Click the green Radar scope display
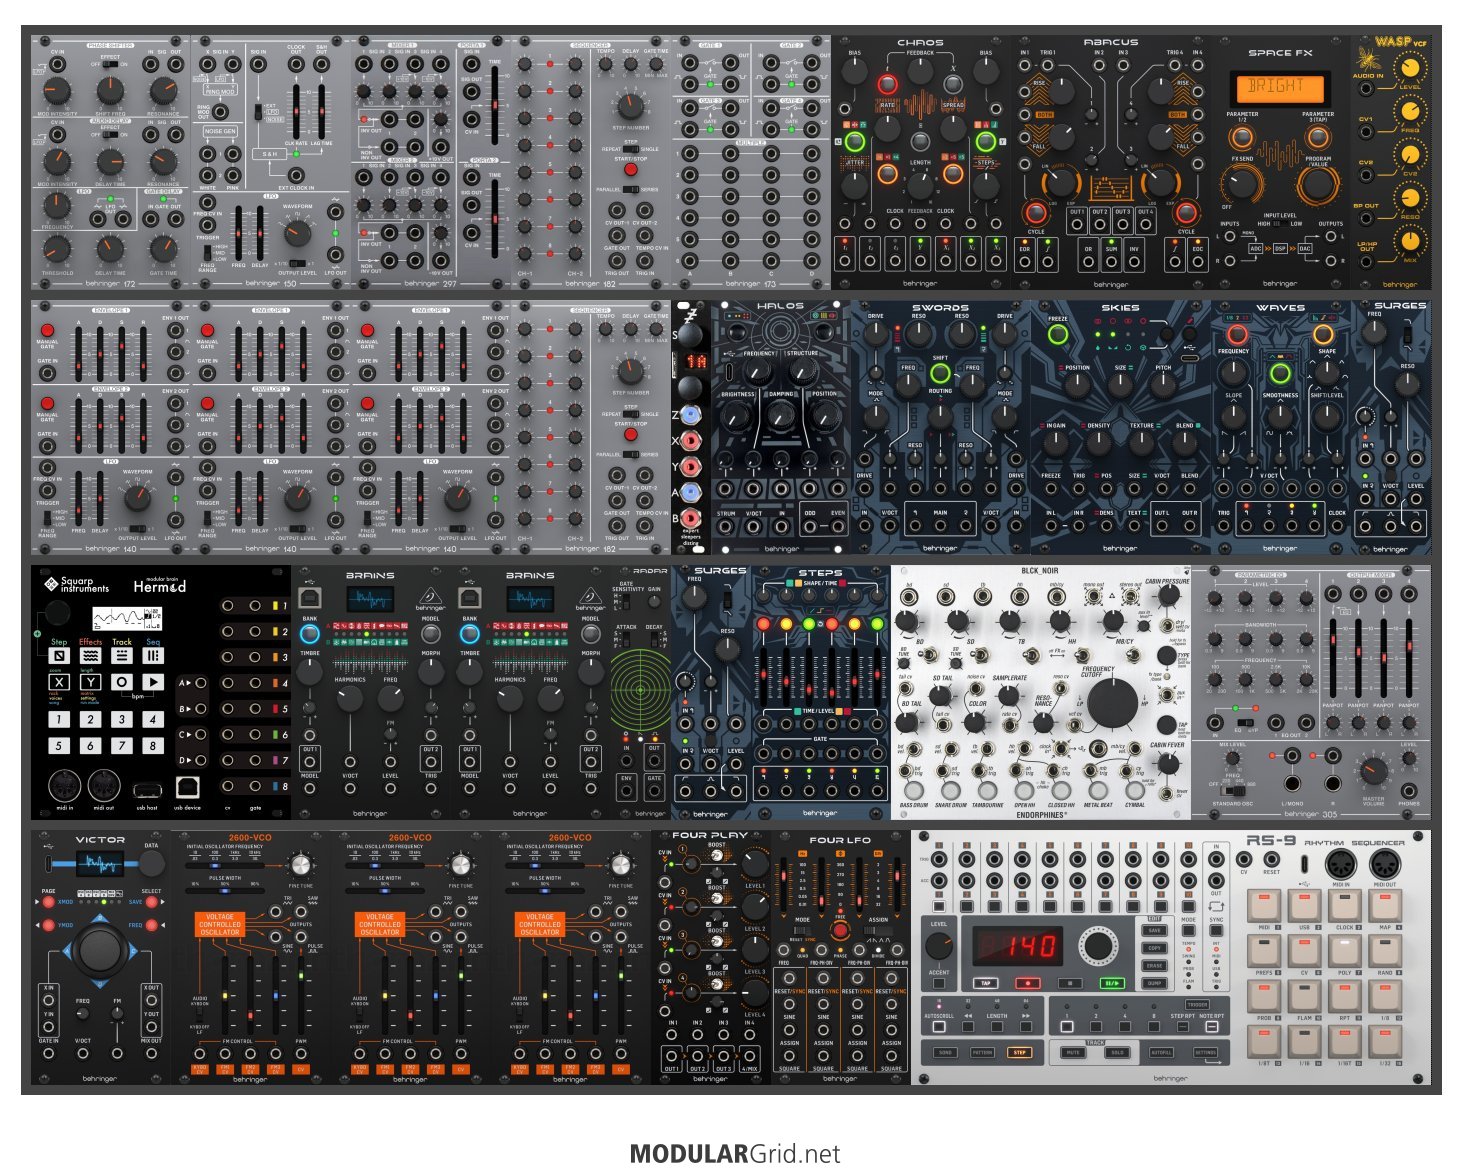Screen dimensions: 1472x1175 (641, 689)
